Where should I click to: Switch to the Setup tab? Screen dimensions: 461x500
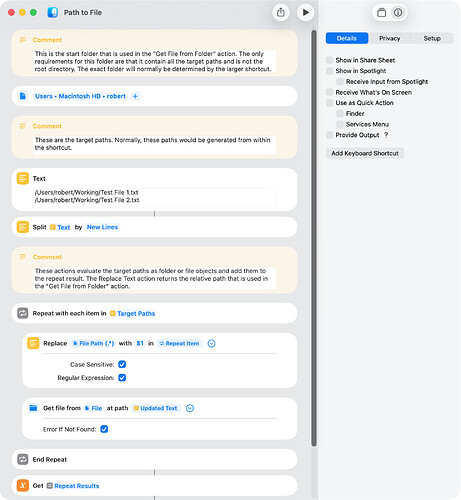432,38
